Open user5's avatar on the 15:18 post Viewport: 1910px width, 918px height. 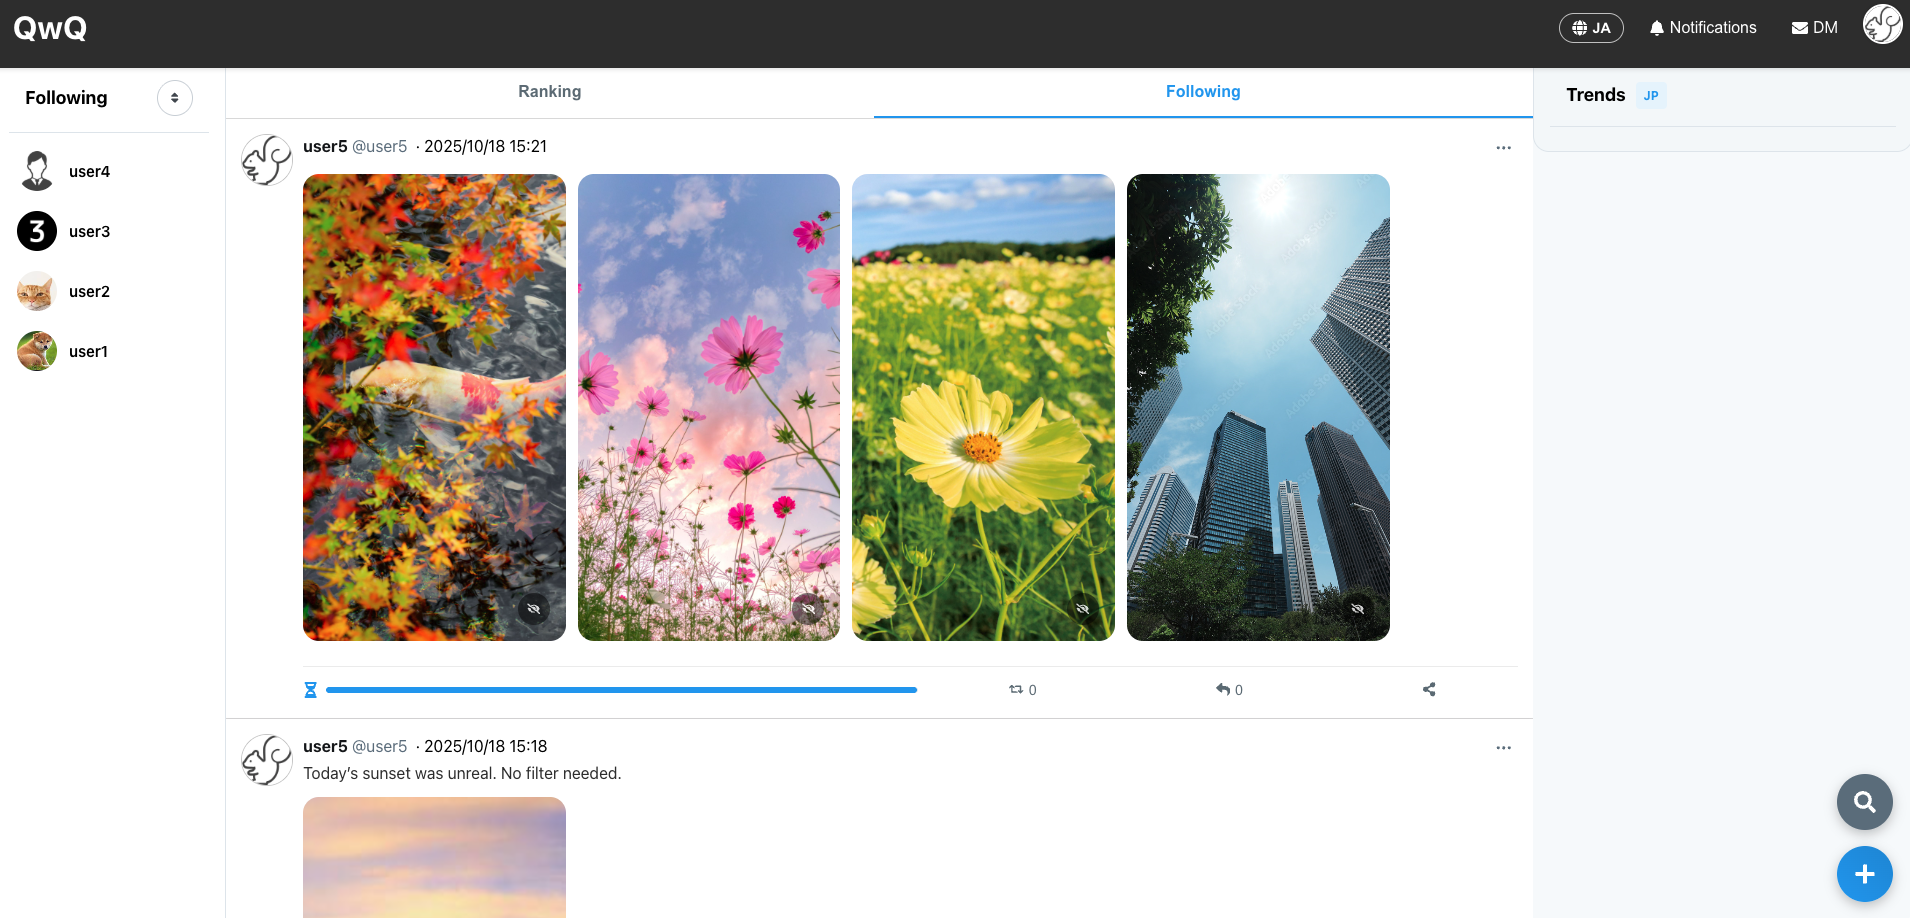[267, 760]
